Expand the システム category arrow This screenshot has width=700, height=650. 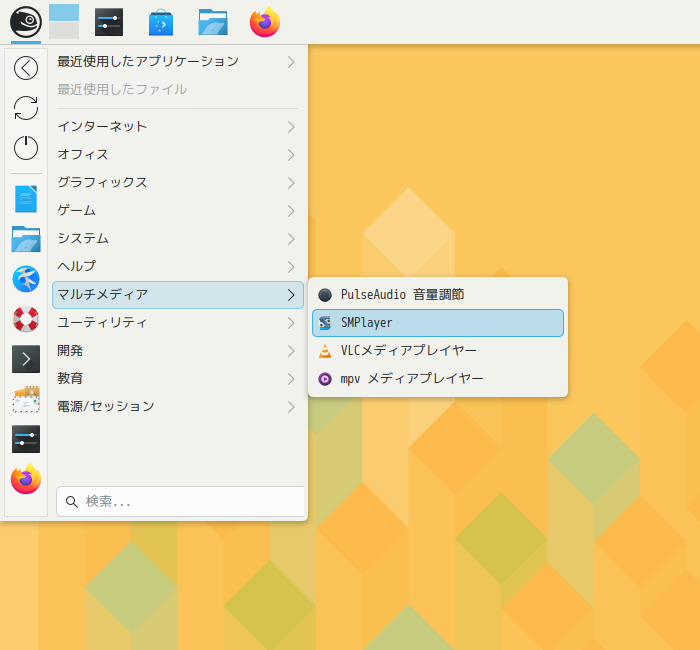[291, 239]
